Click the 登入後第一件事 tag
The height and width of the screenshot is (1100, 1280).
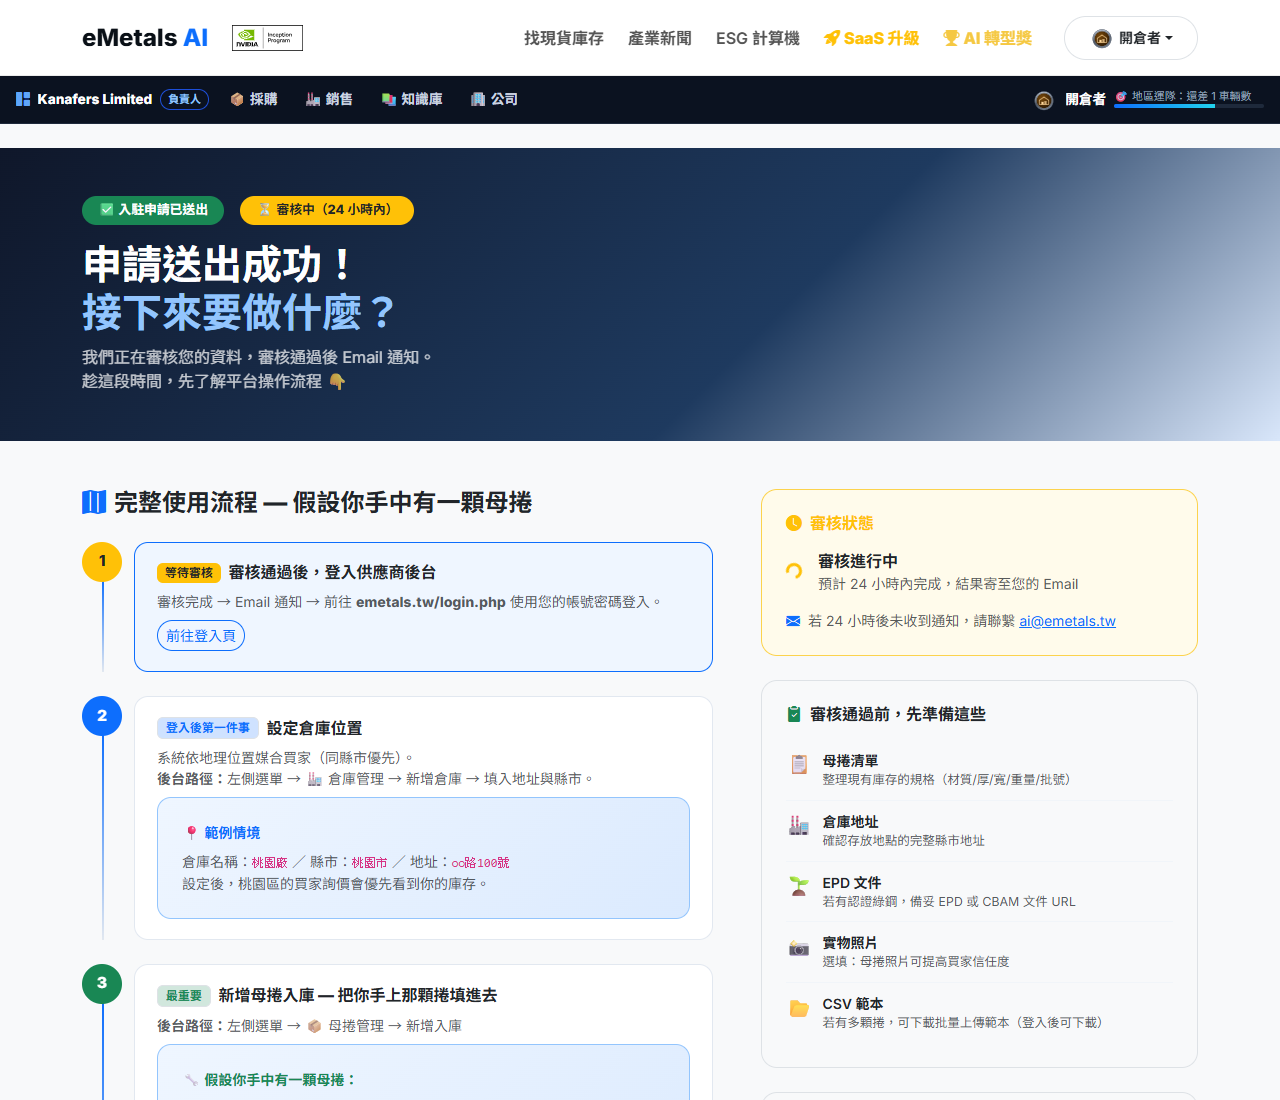(208, 728)
